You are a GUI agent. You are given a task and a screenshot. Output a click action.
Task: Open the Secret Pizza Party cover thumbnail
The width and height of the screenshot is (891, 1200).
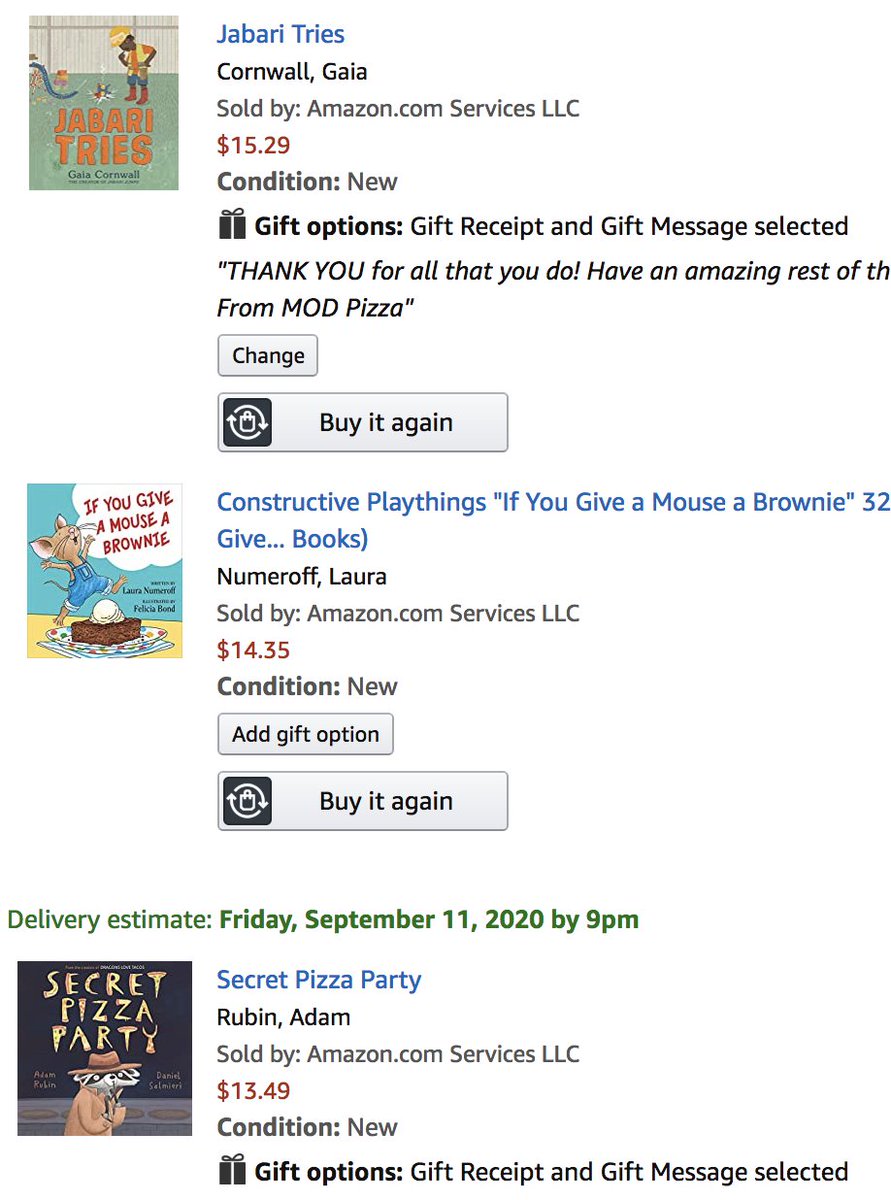point(105,1048)
